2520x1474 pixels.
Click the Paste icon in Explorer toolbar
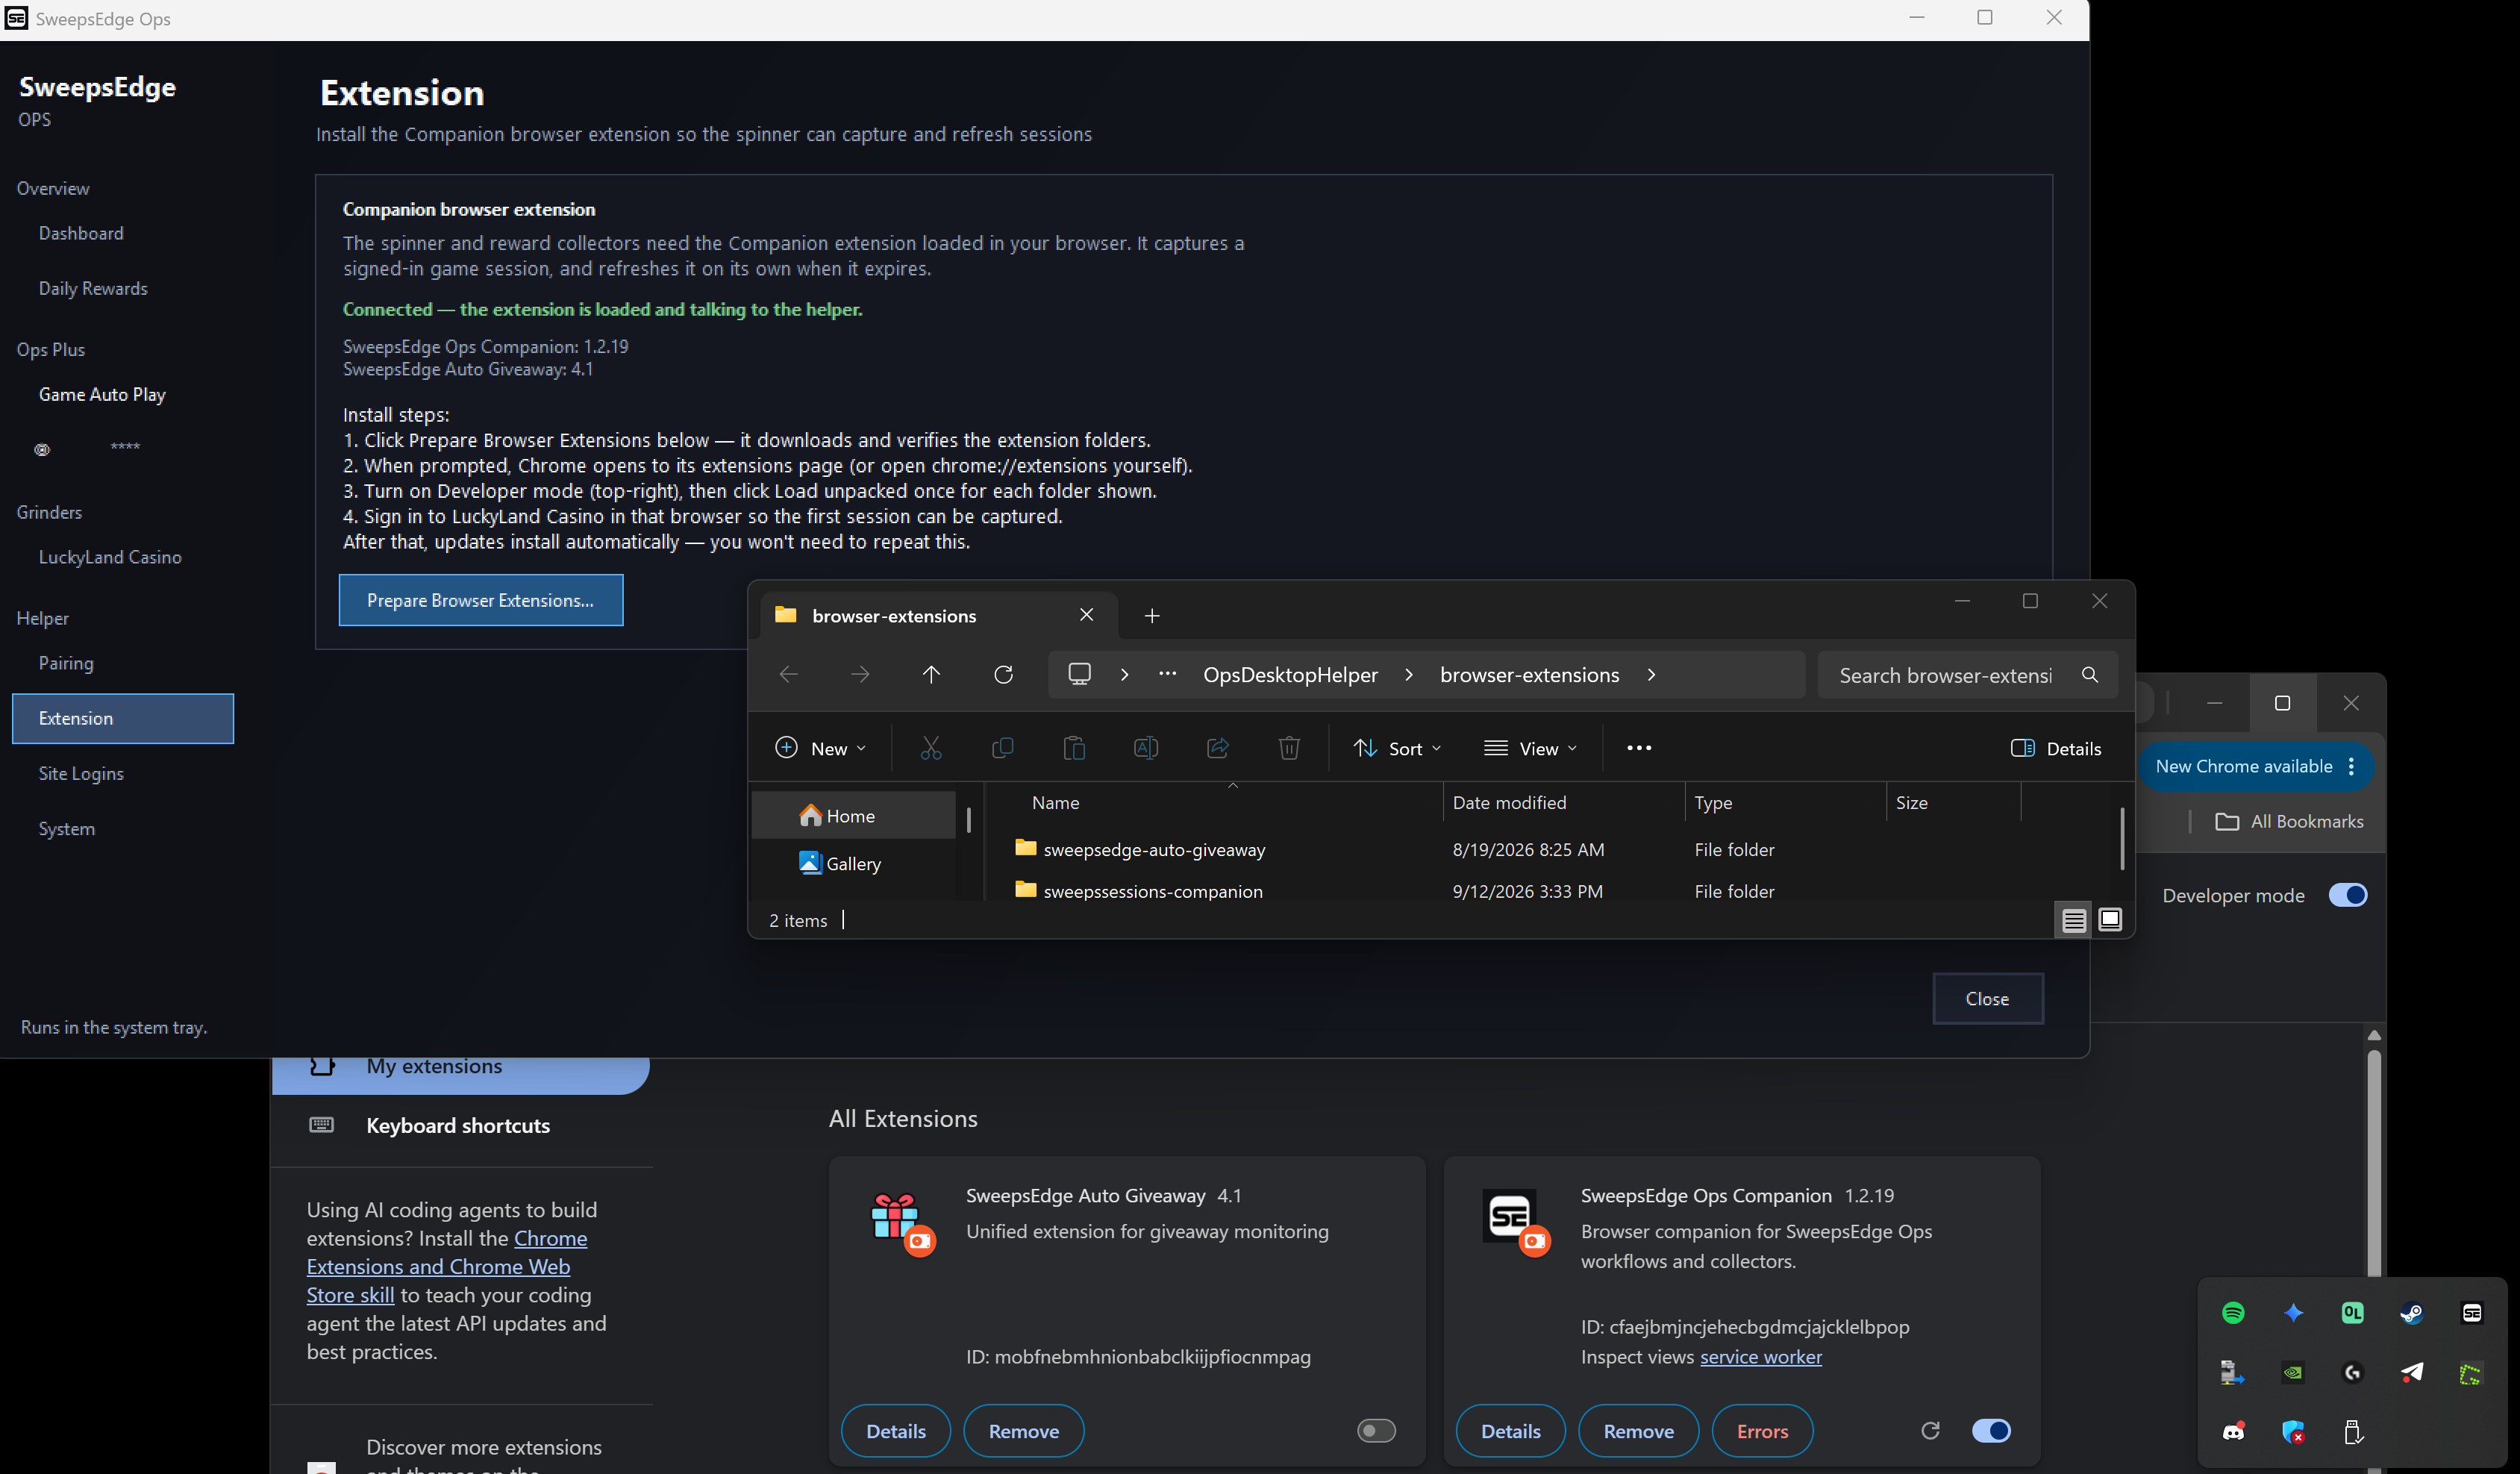tap(1074, 748)
